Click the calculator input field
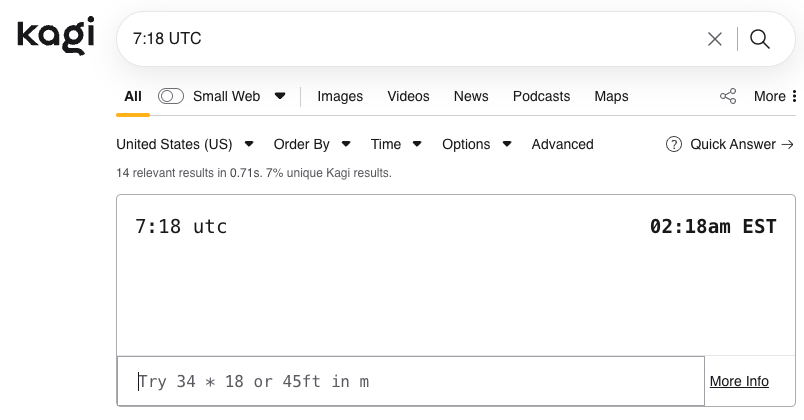This screenshot has height=420, width=804. pos(410,381)
